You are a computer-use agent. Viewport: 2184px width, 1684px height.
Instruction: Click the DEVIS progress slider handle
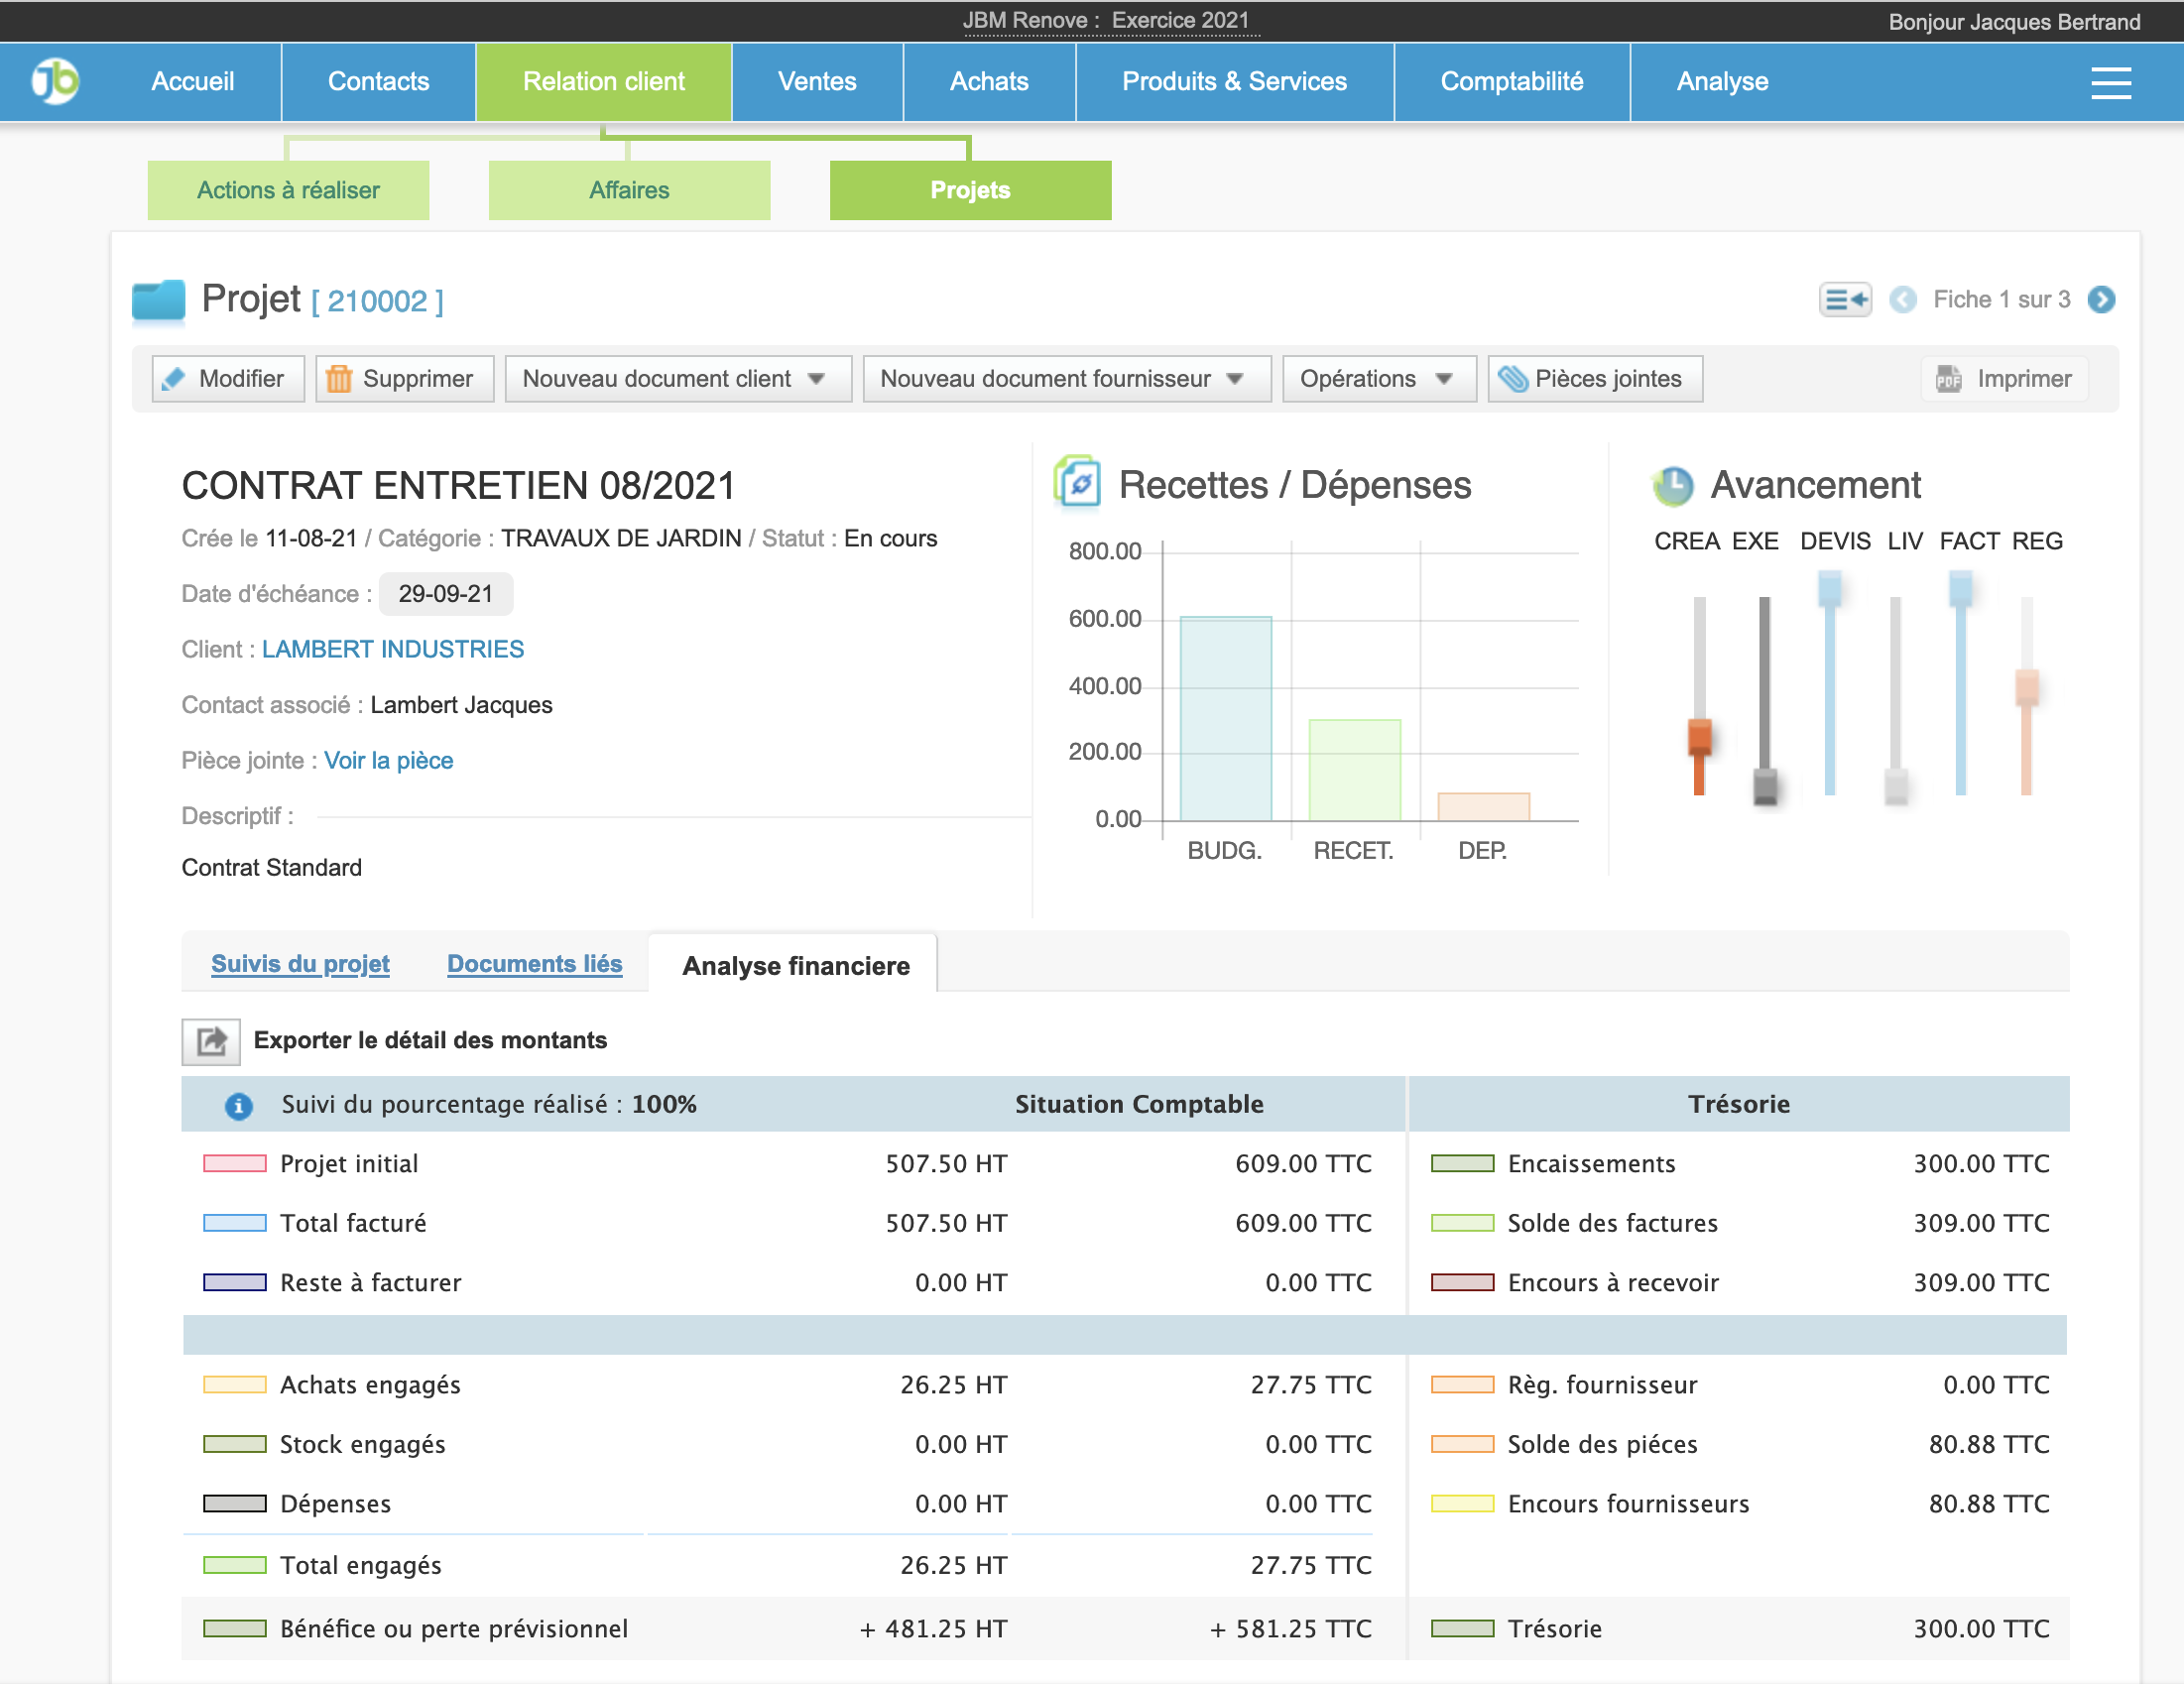1830,589
